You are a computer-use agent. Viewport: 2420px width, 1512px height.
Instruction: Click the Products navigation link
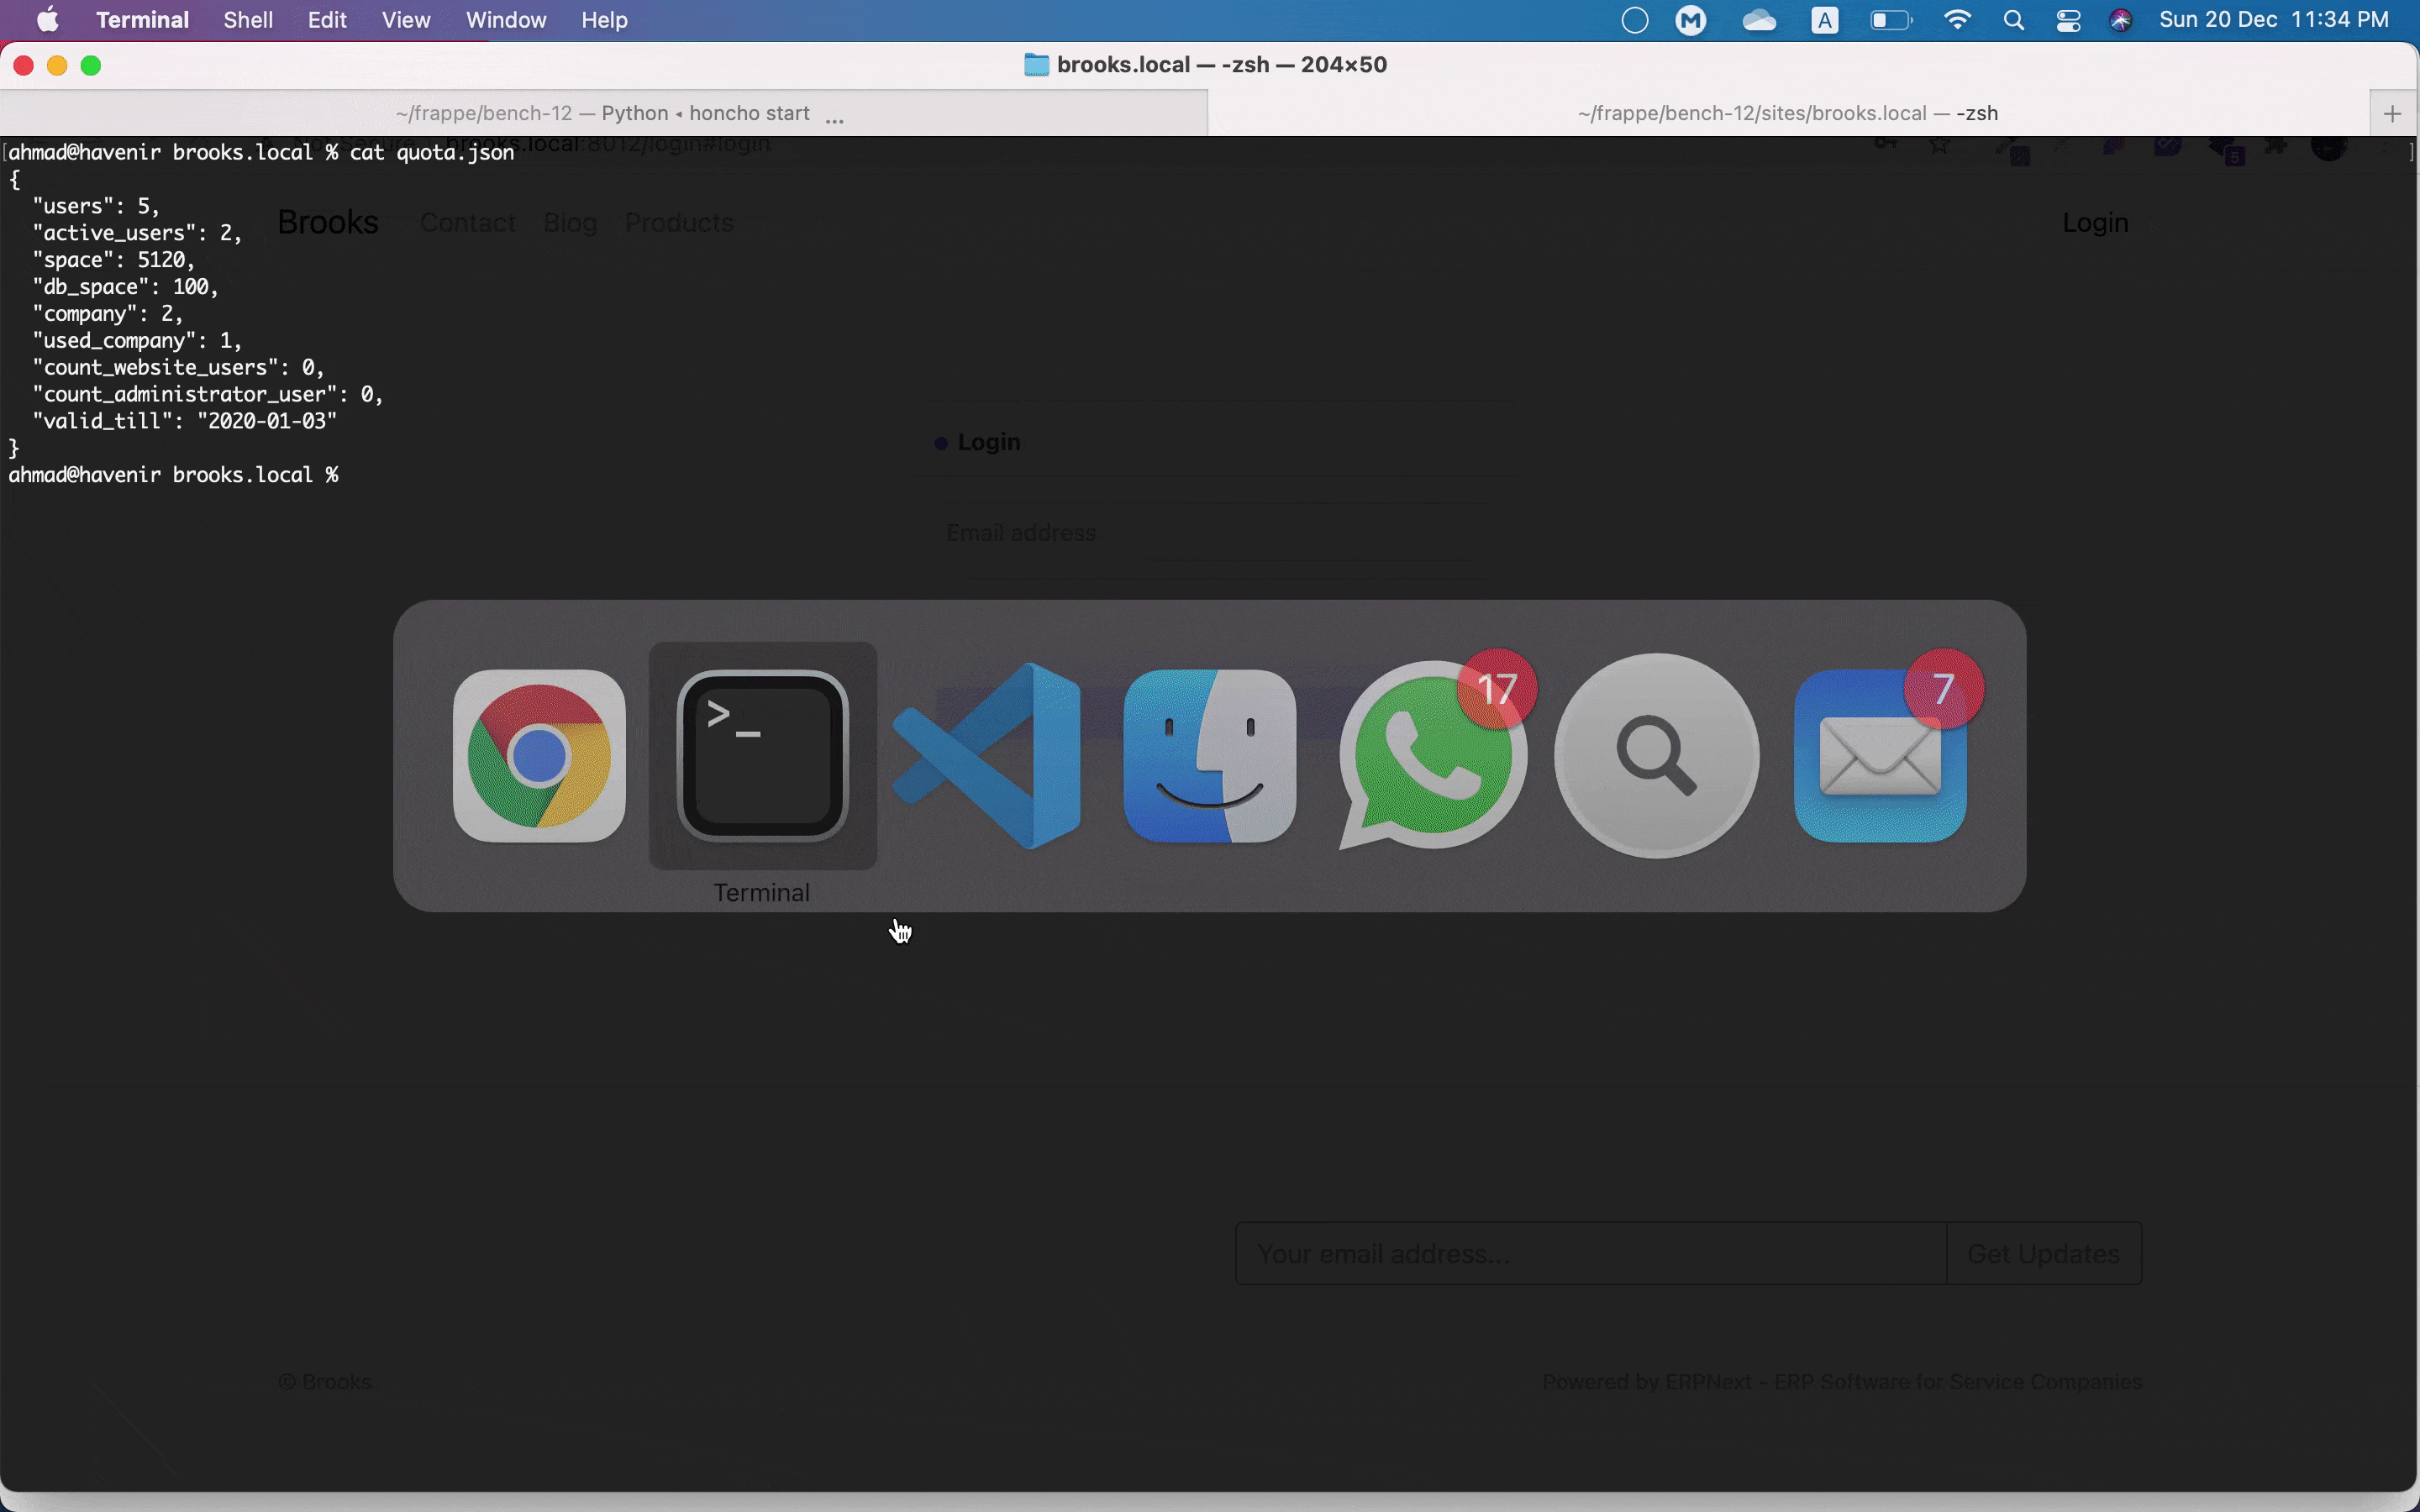coord(680,223)
